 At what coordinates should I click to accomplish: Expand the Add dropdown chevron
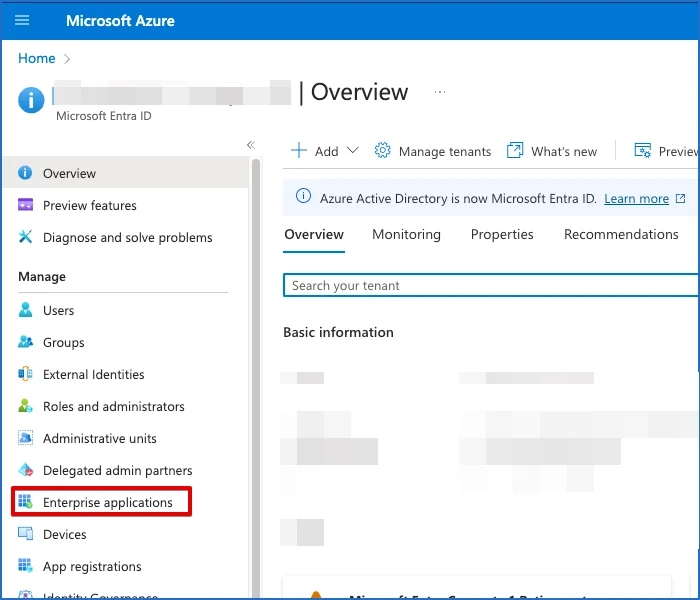point(352,151)
